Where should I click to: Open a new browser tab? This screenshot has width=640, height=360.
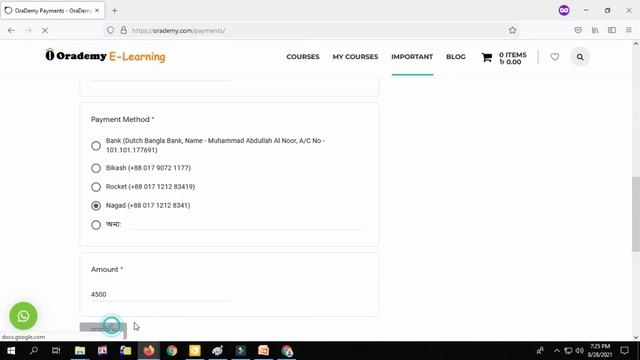115,11
